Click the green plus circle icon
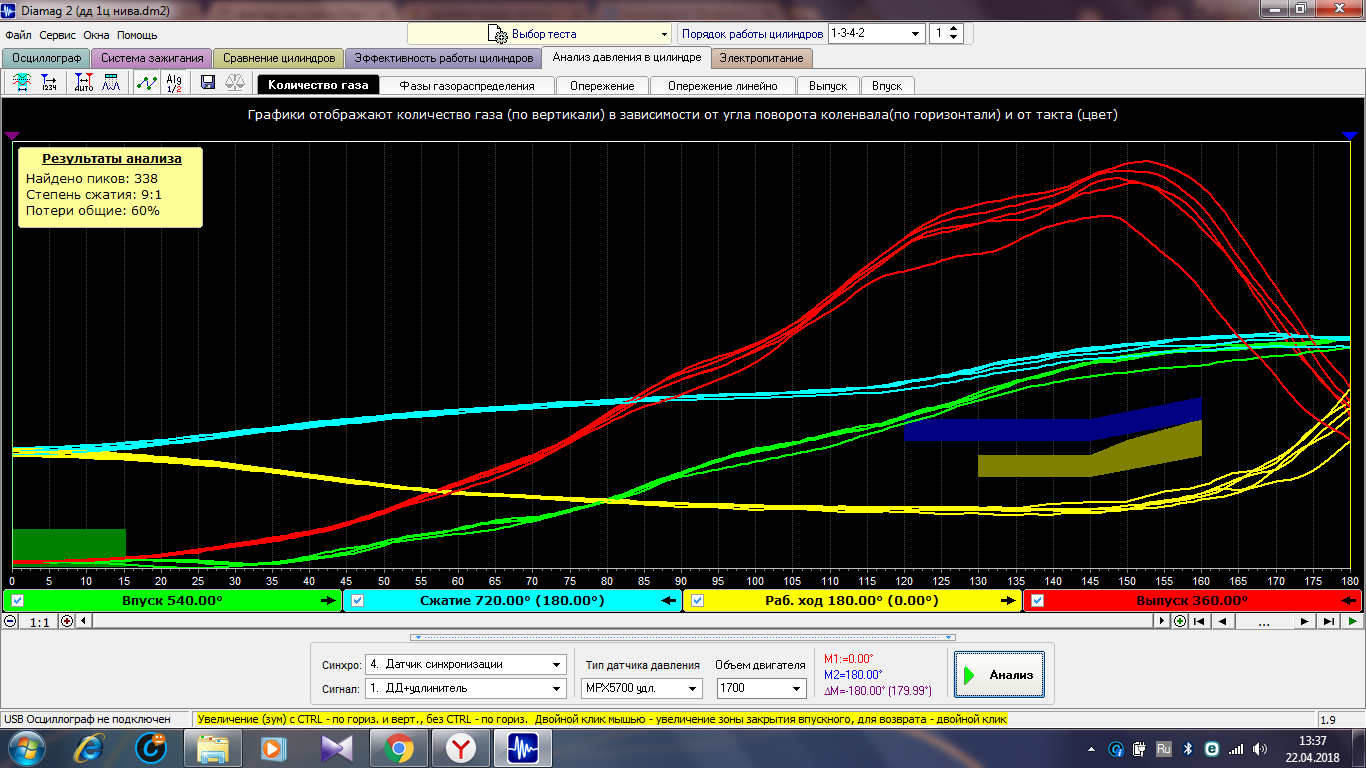The image size is (1366, 768). tap(1180, 621)
